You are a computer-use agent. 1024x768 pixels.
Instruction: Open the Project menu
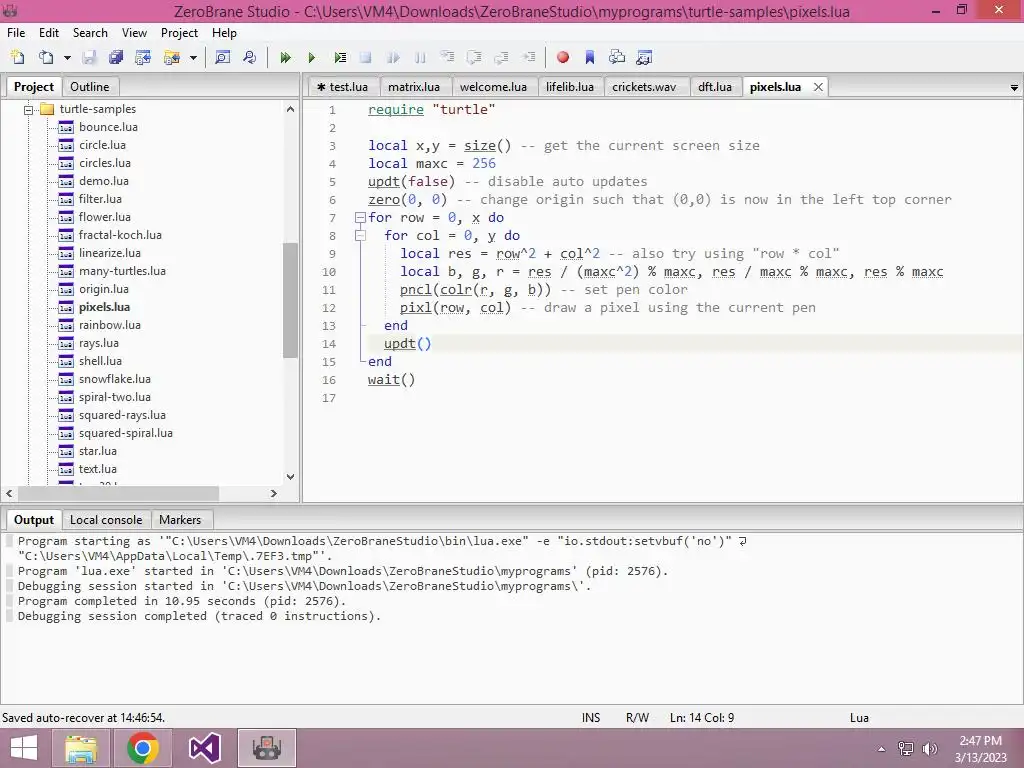179,33
